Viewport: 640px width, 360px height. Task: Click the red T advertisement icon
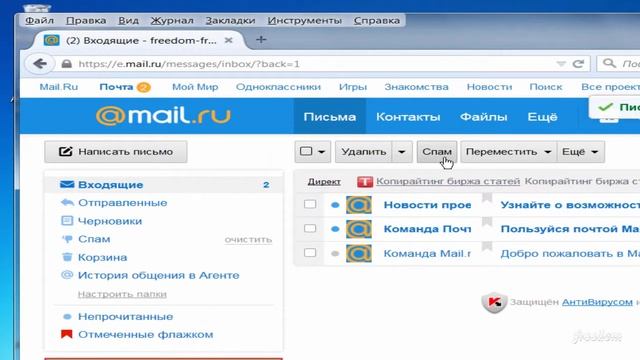pyautogui.click(x=364, y=181)
